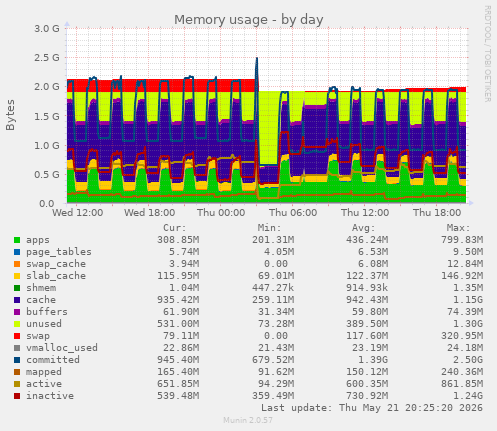The height and width of the screenshot is (431, 497).
Task: Select the 'apps' legend label
Action: pyautogui.click(x=38, y=240)
